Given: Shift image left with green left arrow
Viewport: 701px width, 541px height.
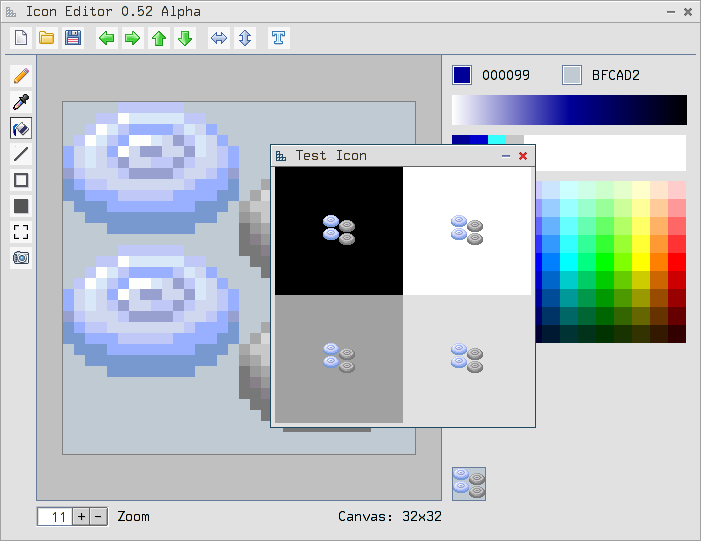Looking at the screenshot, I should tap(106, 38).
